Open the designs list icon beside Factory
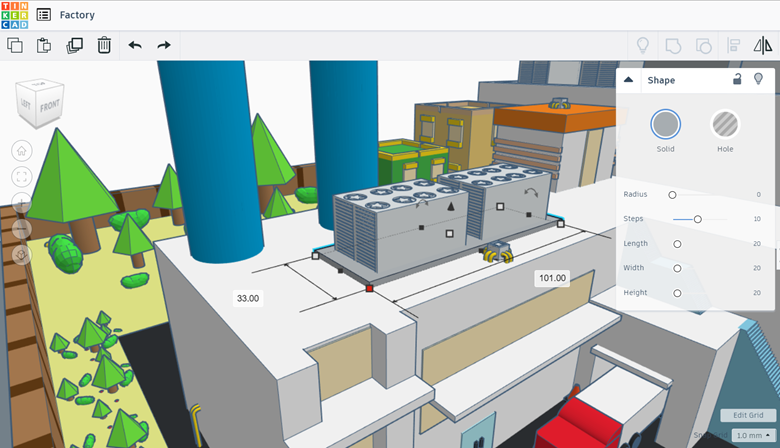This screenshot has width=780, height=448. click(44, 15)
